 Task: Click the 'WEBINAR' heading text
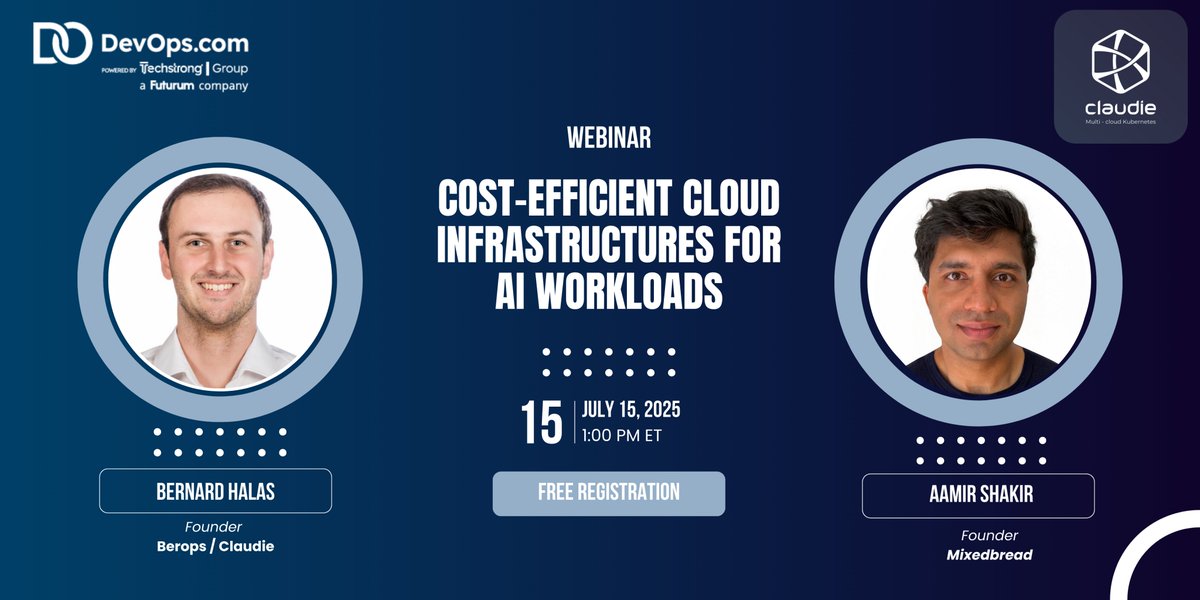coord(608,138)
